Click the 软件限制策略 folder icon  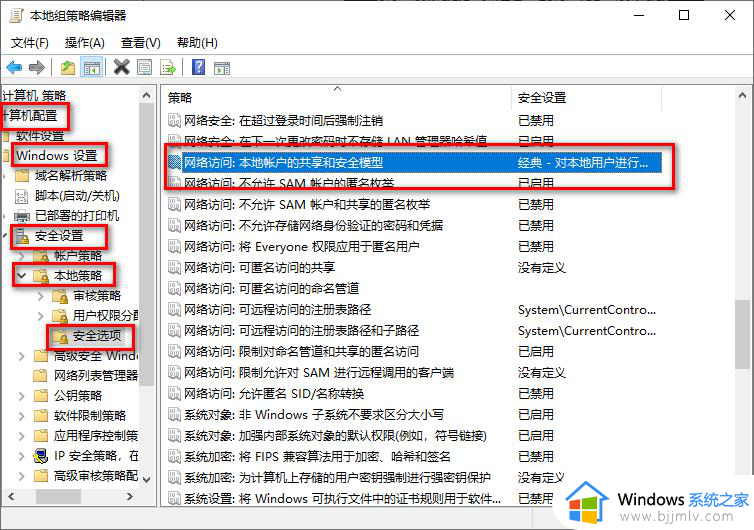[x=41, y=416]
